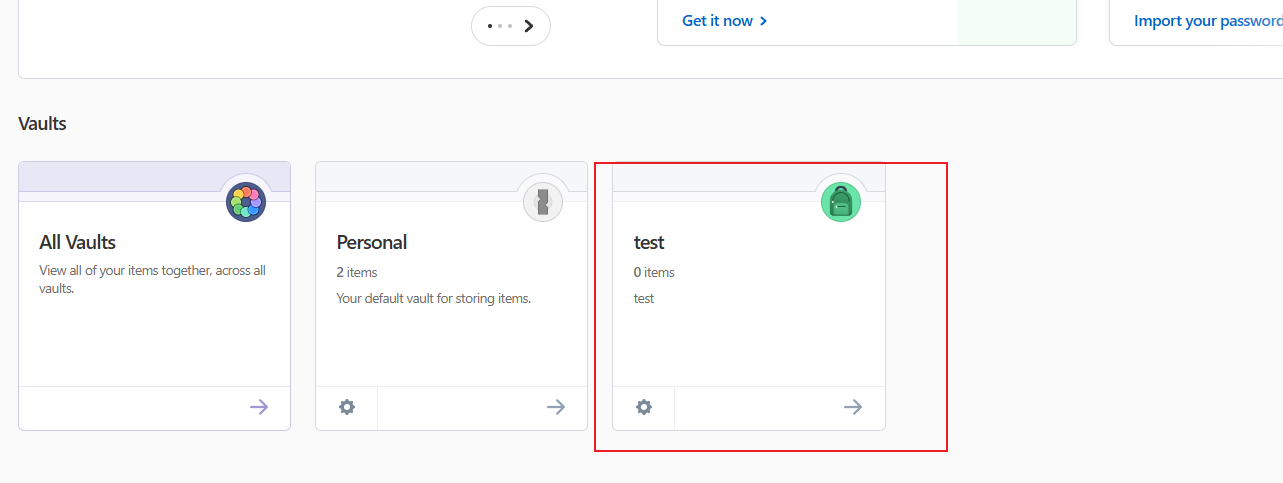The image size is (1283, 483).
Task: Click the Personal vault keyhole icon
Action: (543, 202)
